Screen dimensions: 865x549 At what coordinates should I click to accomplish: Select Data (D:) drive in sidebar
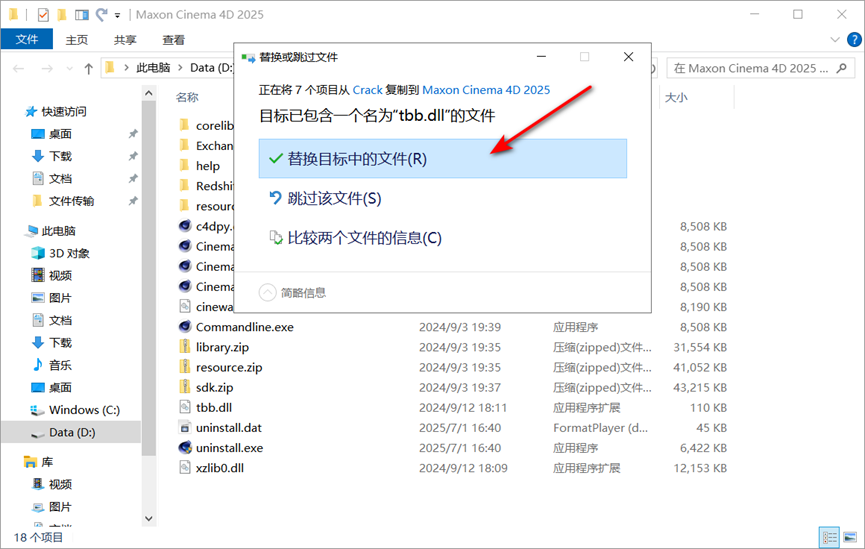pos(72,432)
